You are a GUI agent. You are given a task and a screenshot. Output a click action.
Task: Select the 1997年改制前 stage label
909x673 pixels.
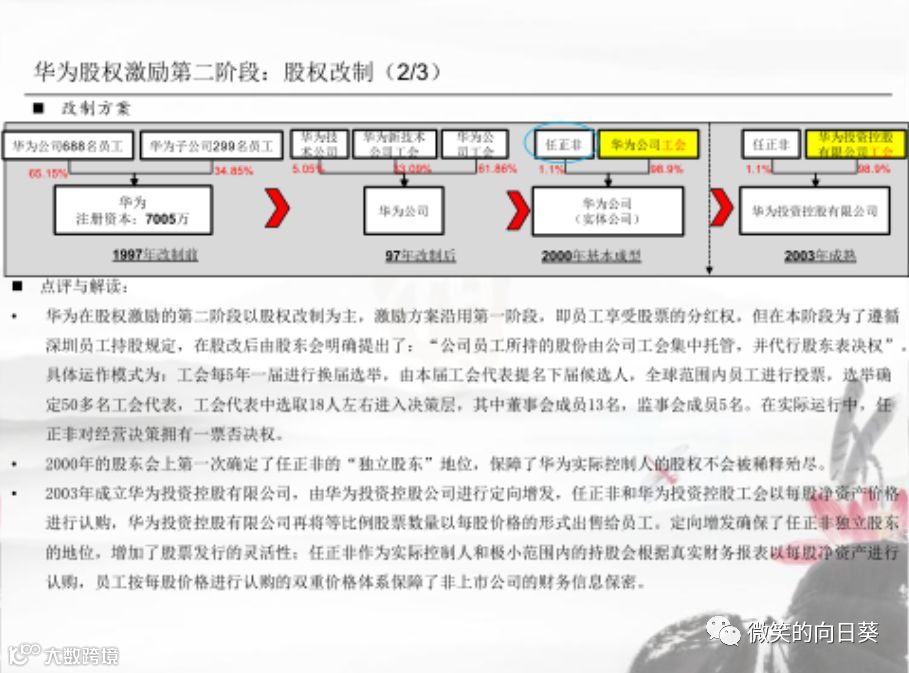[x=155, y=254]
